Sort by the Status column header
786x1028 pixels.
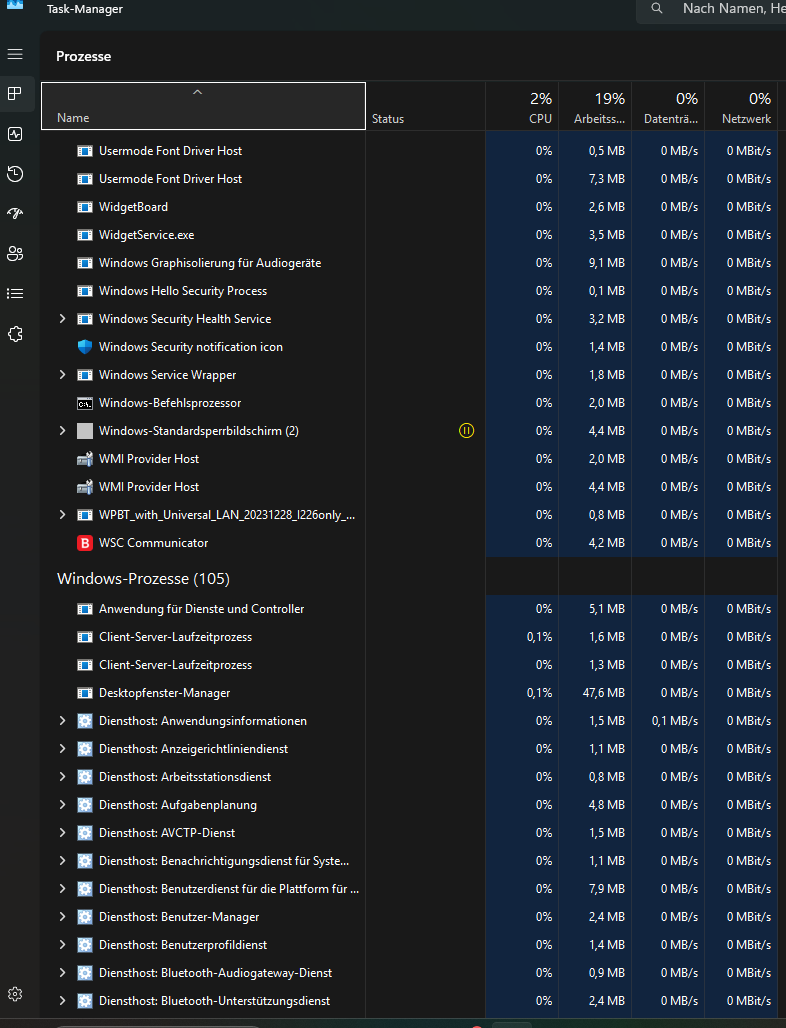[425, 106]
